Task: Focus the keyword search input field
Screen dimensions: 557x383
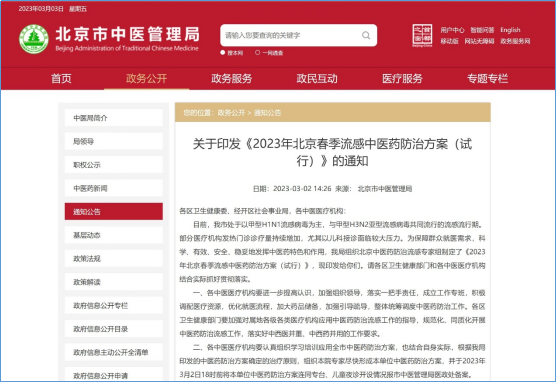Action: tap(298, 35)
